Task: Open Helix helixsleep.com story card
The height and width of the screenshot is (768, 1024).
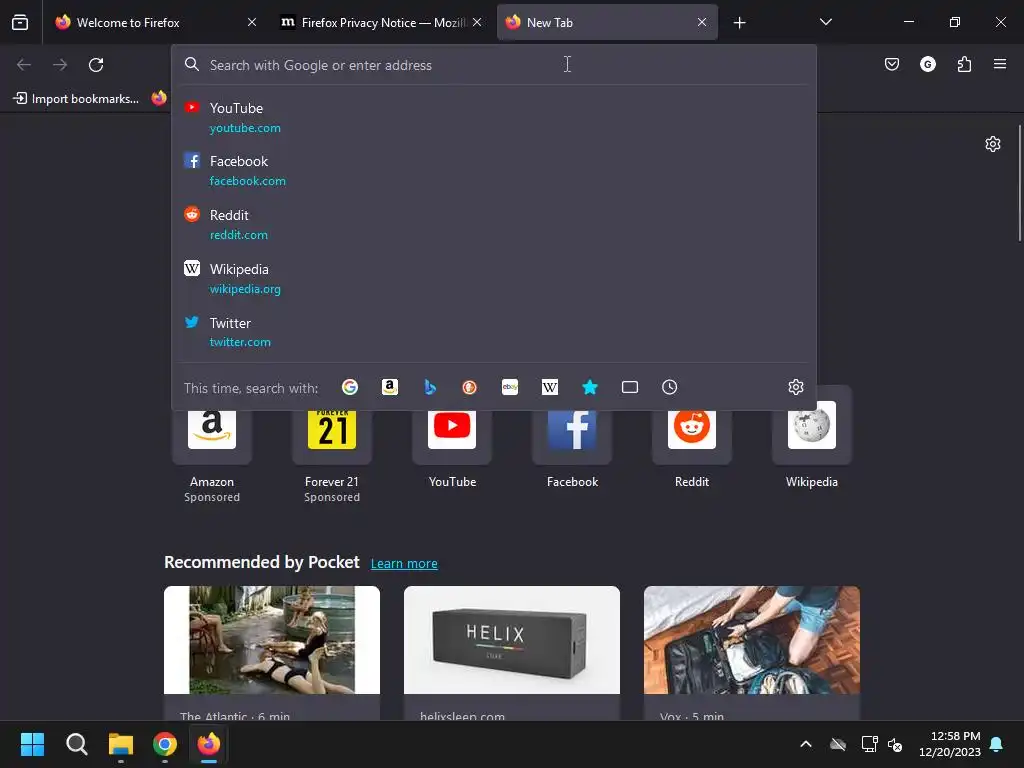Action: (x=512, y=653)
